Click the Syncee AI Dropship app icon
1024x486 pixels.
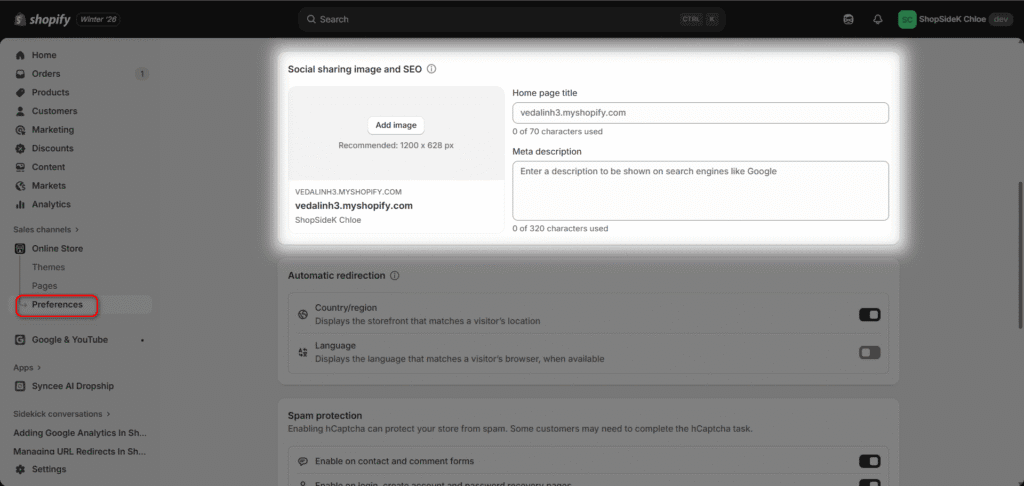[20, 386]
